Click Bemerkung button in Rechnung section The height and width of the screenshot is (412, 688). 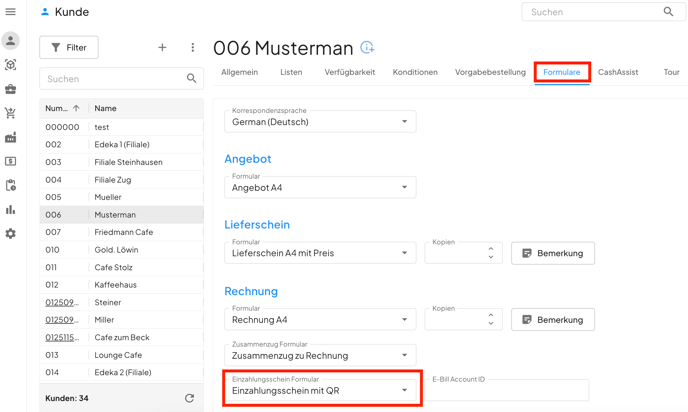coord(553,320)
